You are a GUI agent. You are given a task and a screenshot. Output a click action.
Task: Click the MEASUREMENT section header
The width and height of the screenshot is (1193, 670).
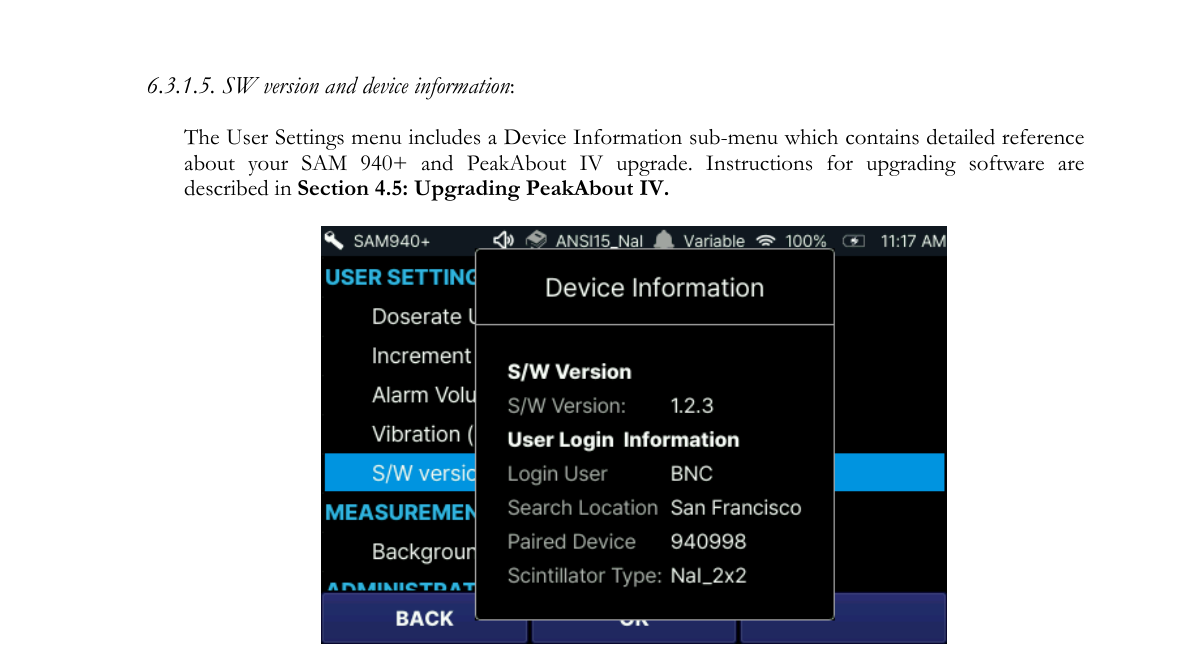click(400, 513)
